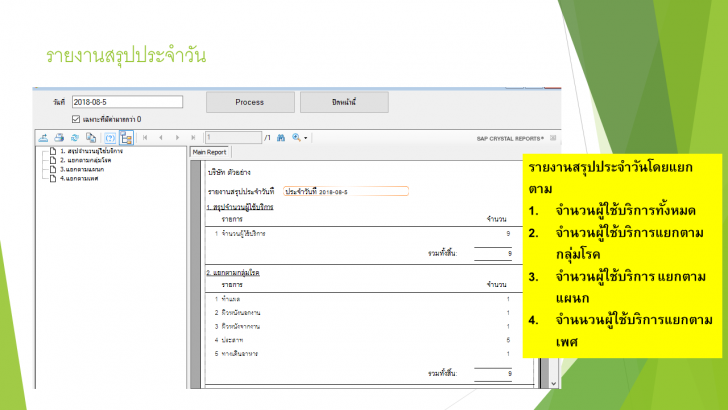728x410 pixels.
Task: Click the Export Report toolbar icon
Action: click(x=43, y=137)
